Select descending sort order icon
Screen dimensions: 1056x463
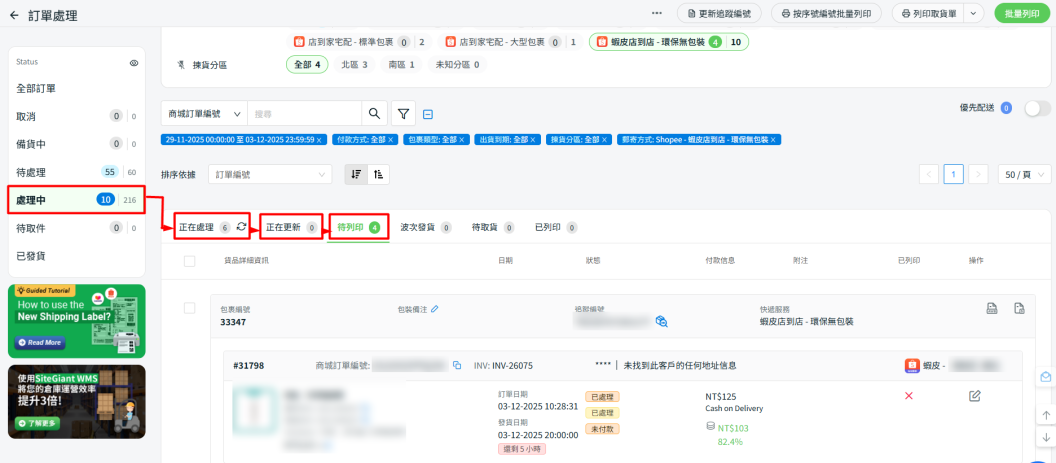[355, 174]
